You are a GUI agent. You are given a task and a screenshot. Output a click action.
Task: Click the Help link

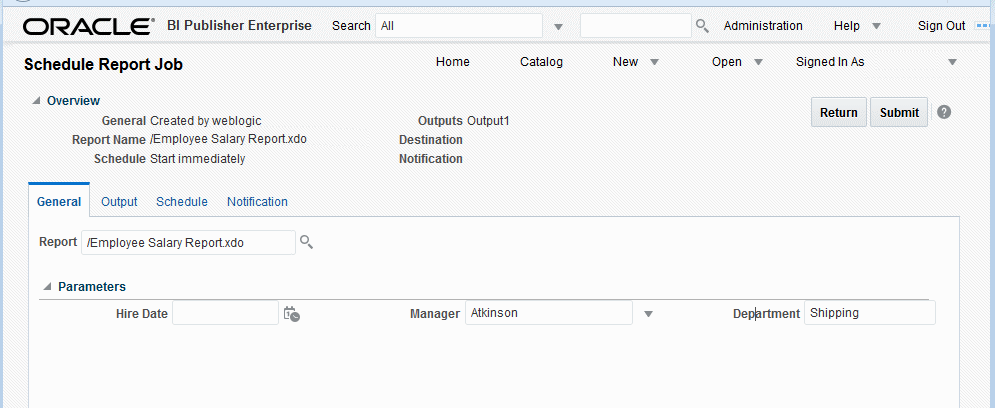click(x=847, y=26)
